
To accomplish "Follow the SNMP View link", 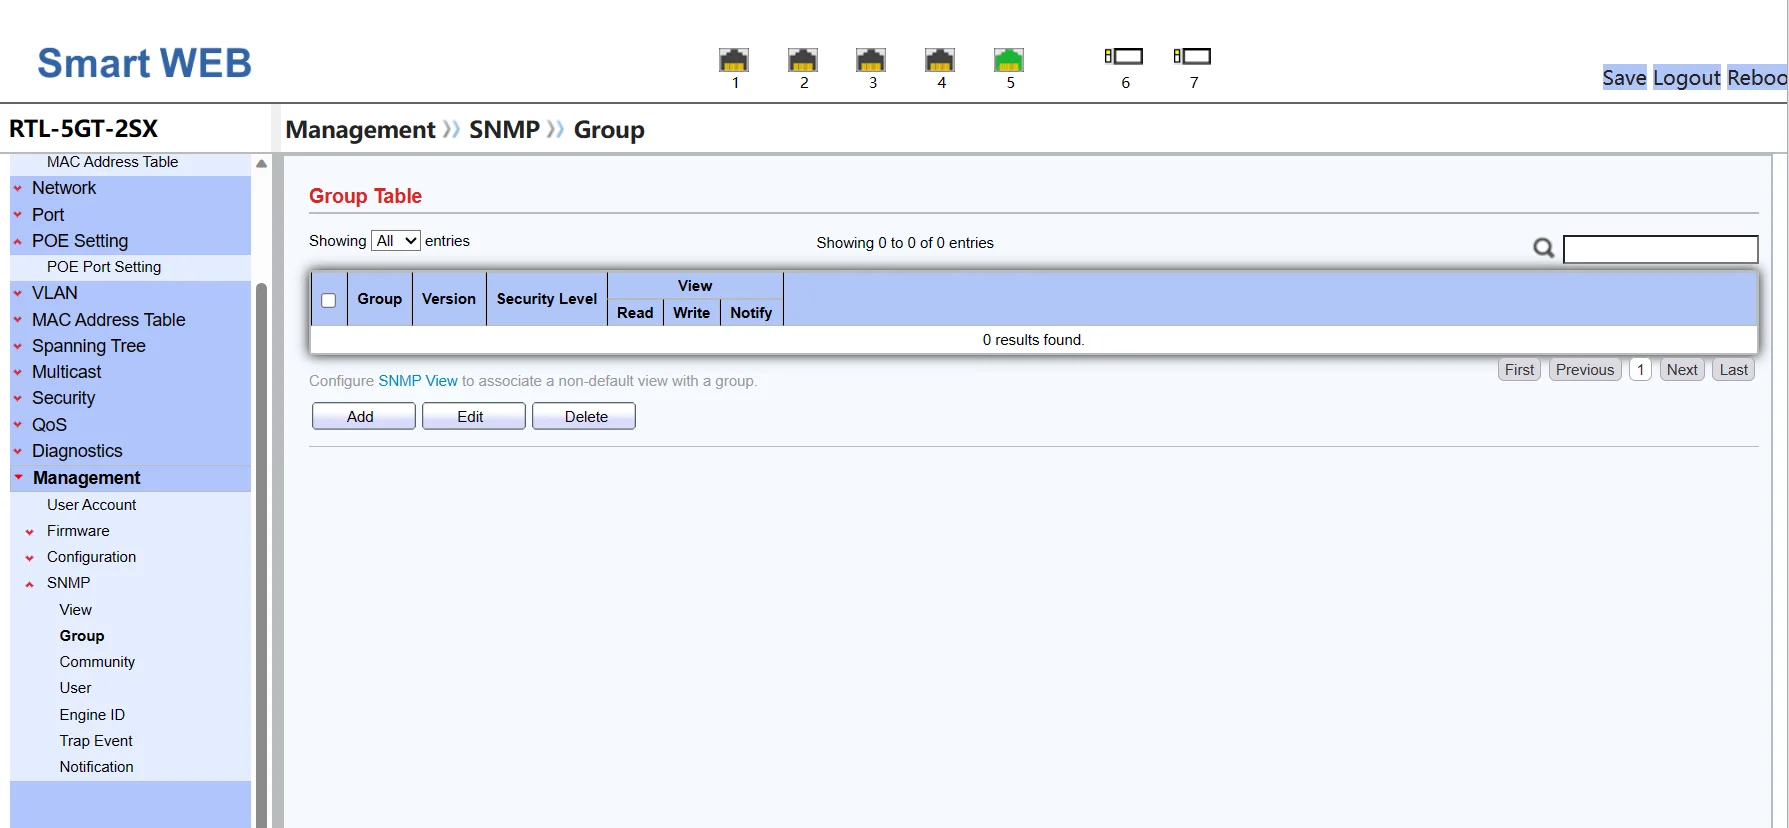I will point(417,381).
